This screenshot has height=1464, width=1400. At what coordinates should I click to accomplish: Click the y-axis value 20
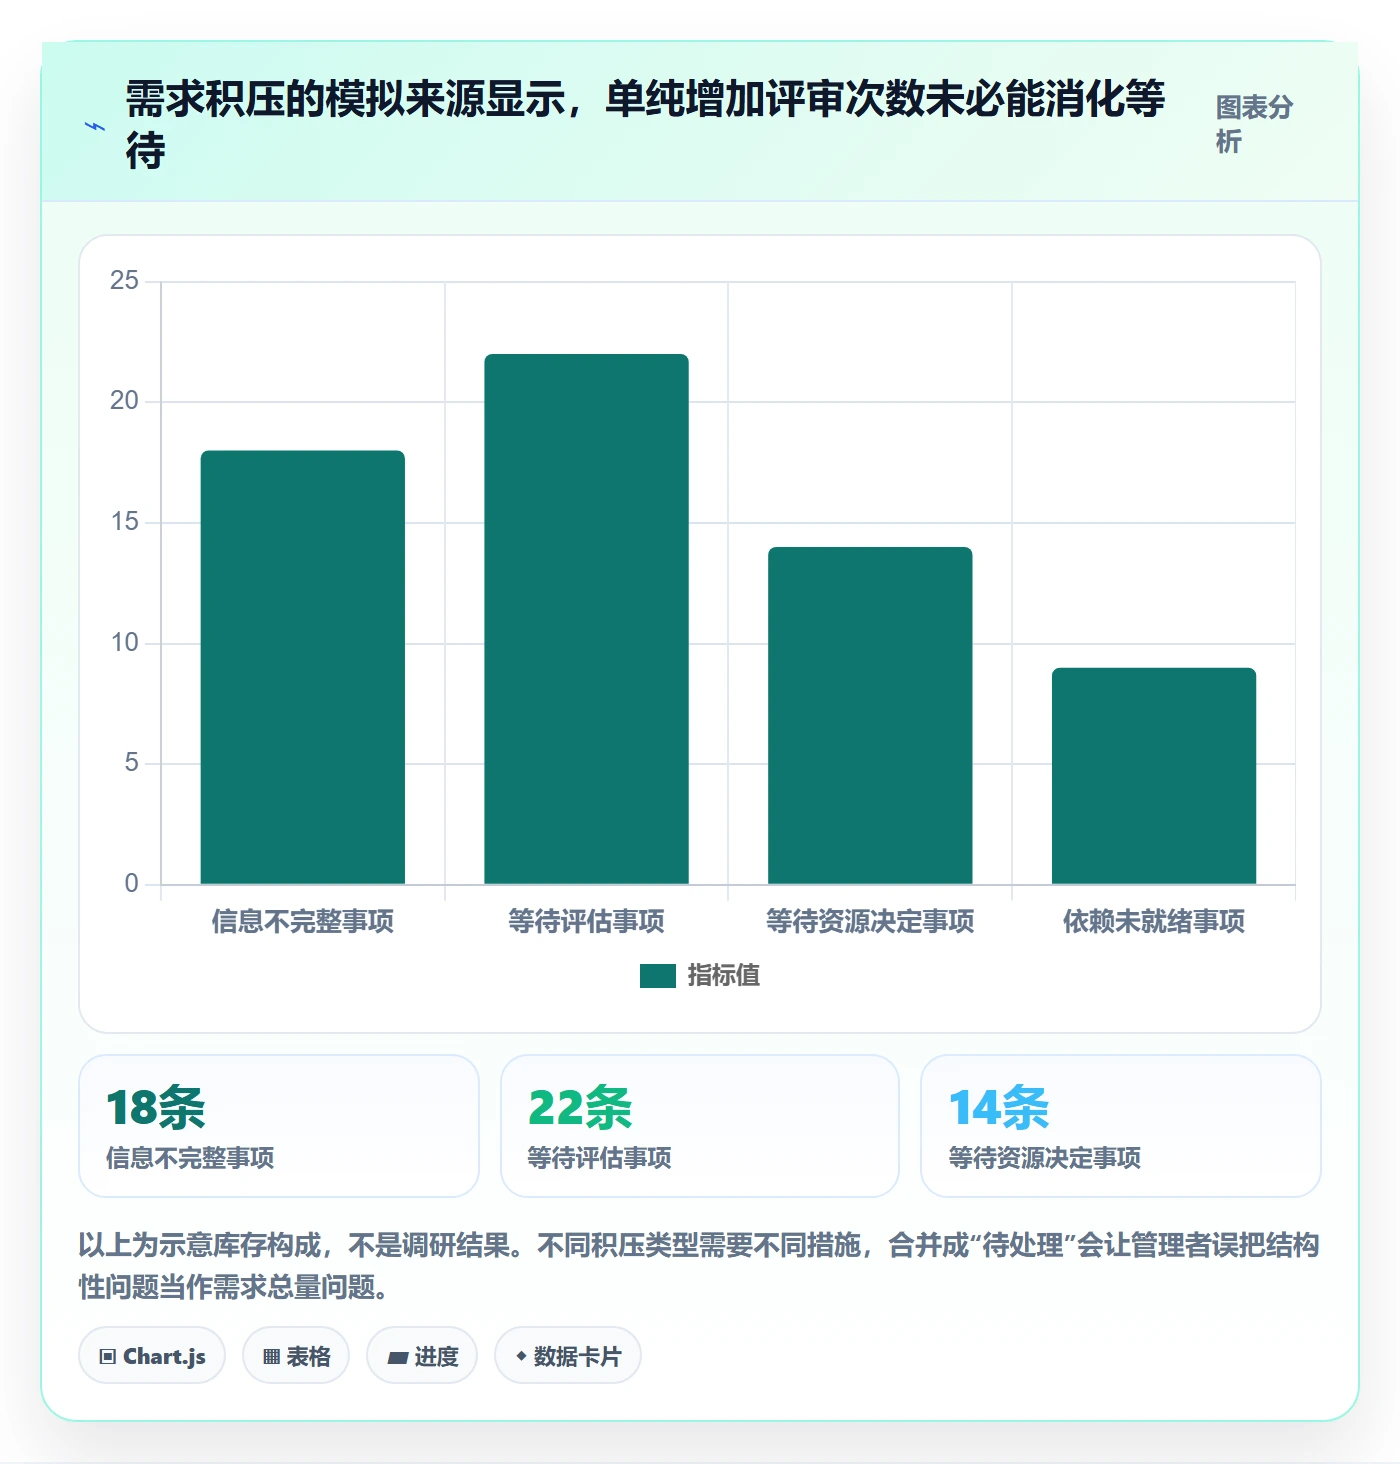tap(124, 401)
